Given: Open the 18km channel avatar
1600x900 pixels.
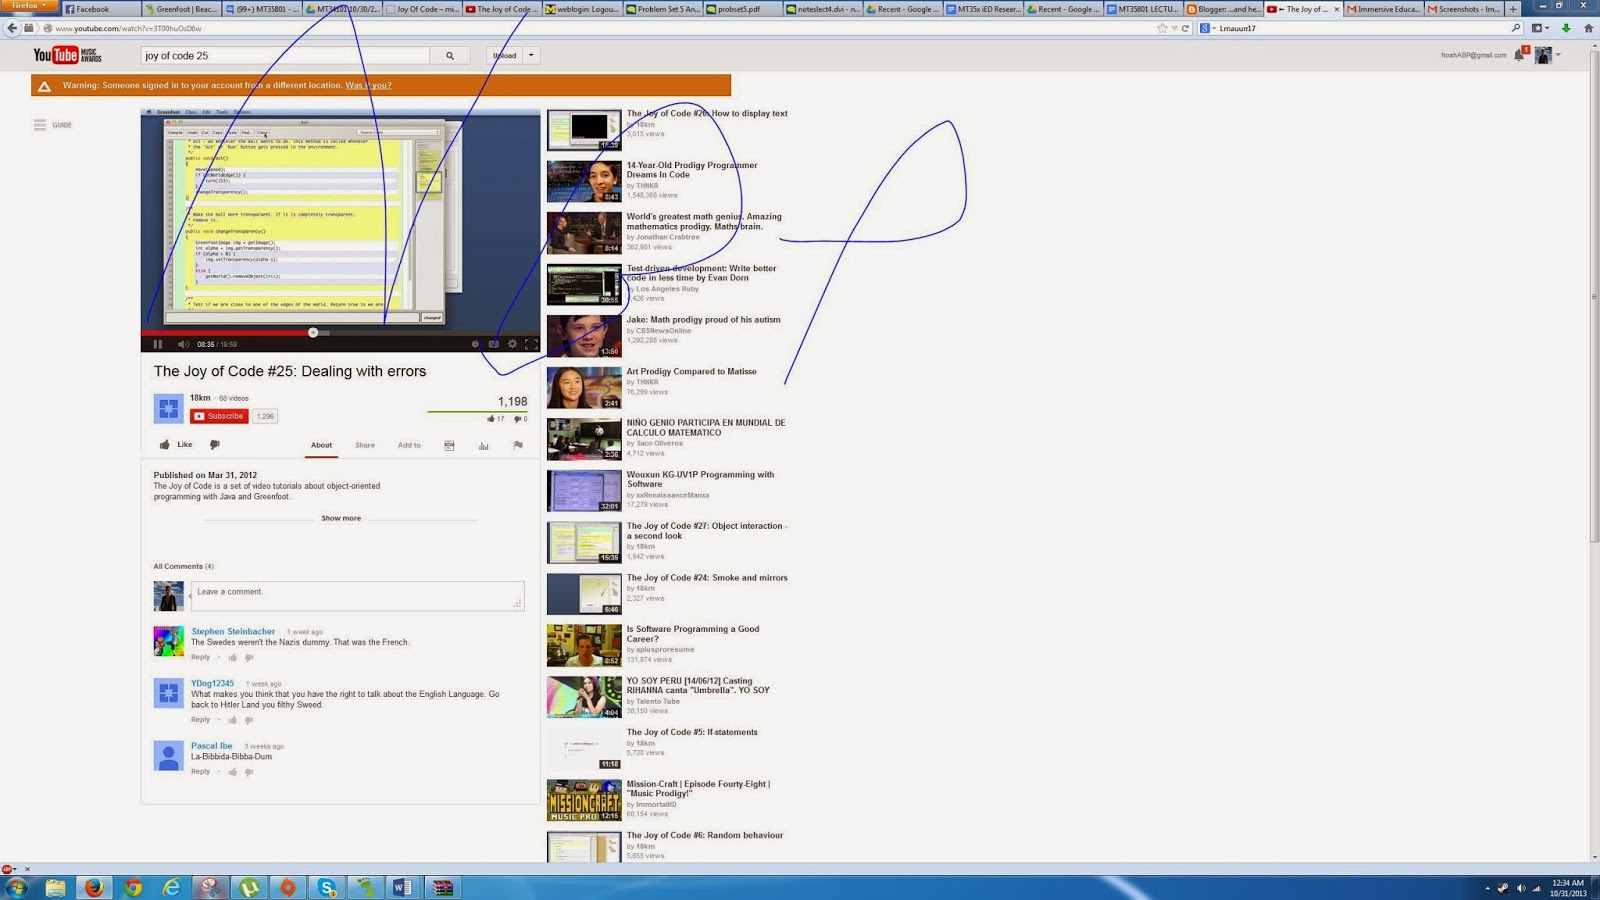Looking at the screenshot, I should point(168,408).
